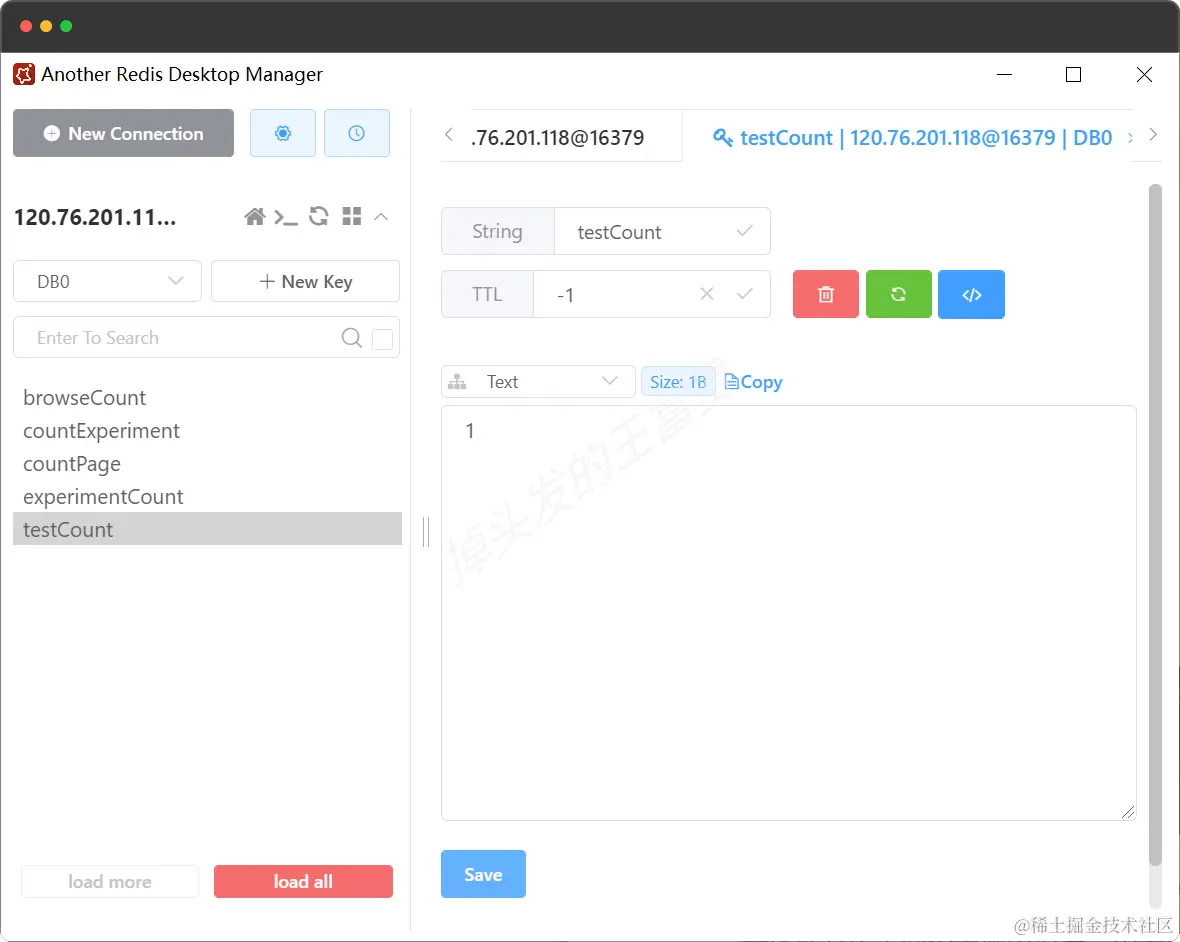
Task: Refresh the connection key list
Action: pos(318,217)
